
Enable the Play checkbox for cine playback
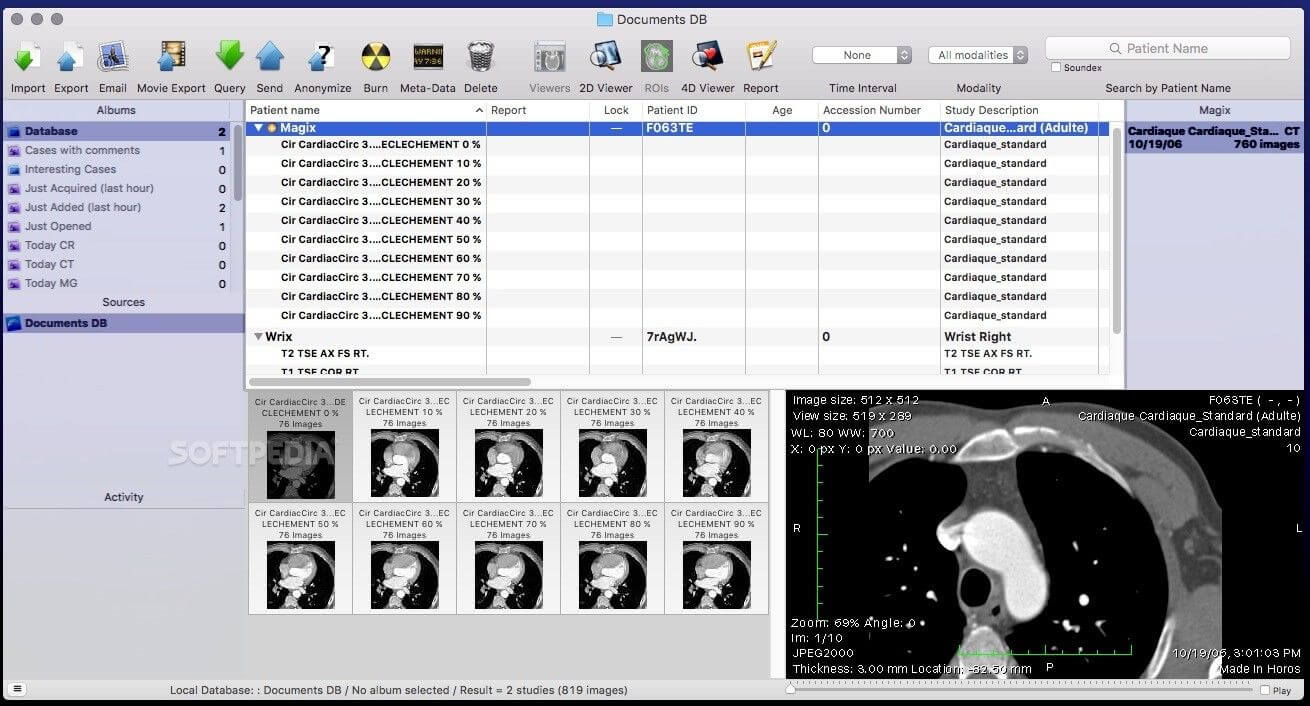[1265, 690]
